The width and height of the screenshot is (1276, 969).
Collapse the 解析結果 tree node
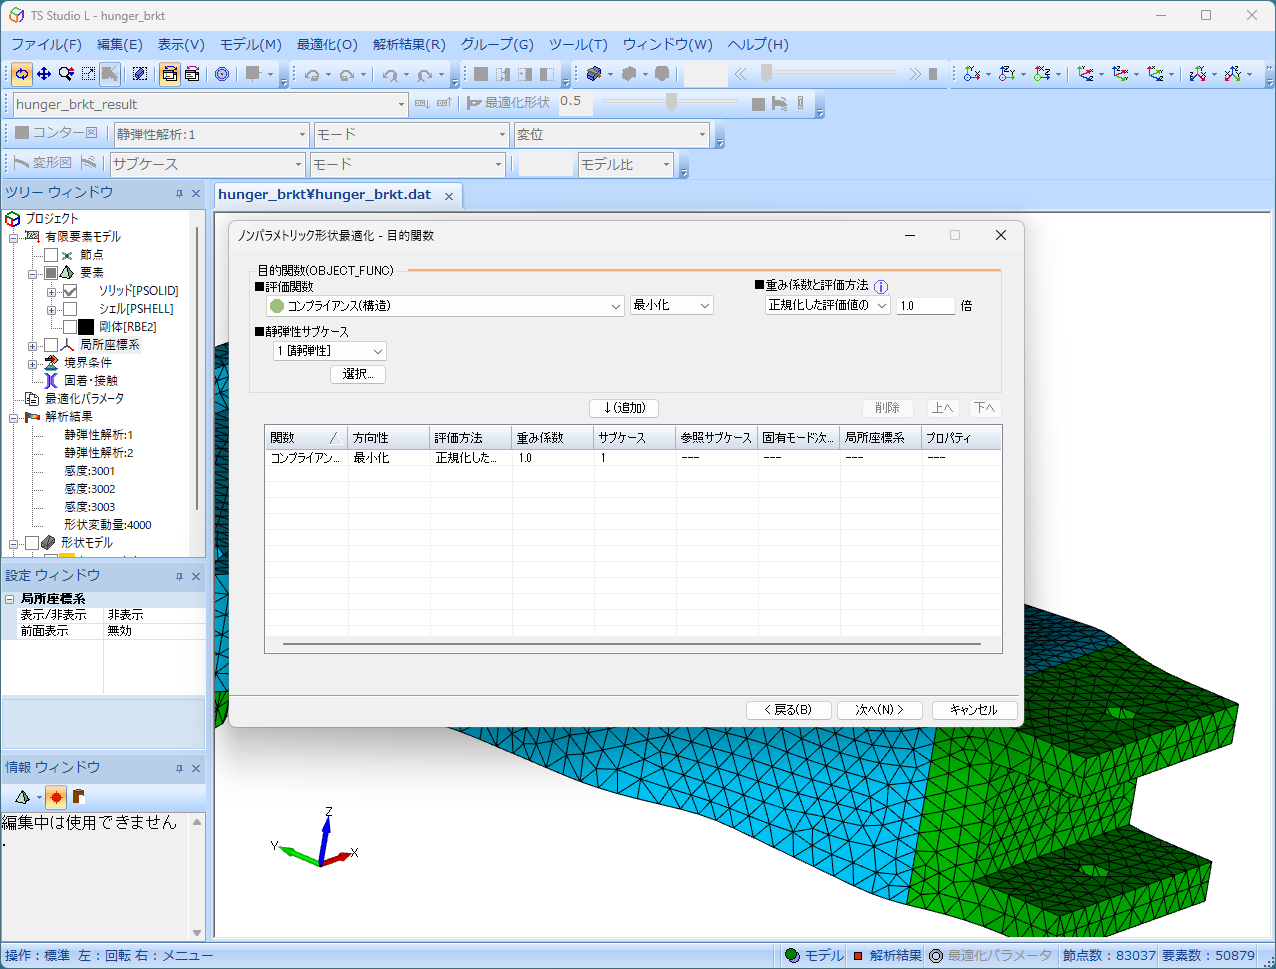[x=14, y=417]
